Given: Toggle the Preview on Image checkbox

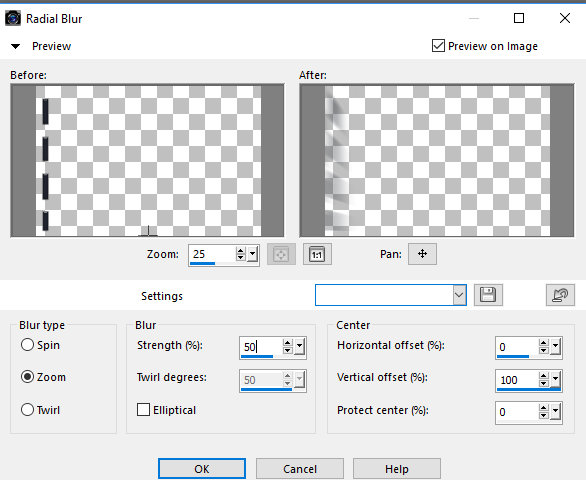Looking at the screenshot, I should 438,46.
